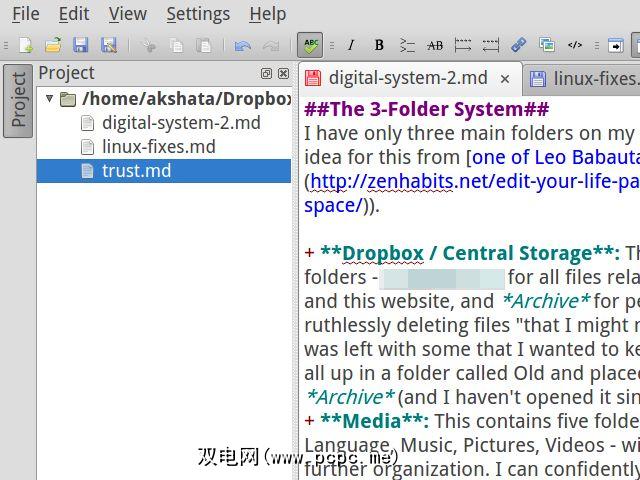Open the Help menu
Screen dimensions: 640x480
pyautogui.click(x=268, y=14)
